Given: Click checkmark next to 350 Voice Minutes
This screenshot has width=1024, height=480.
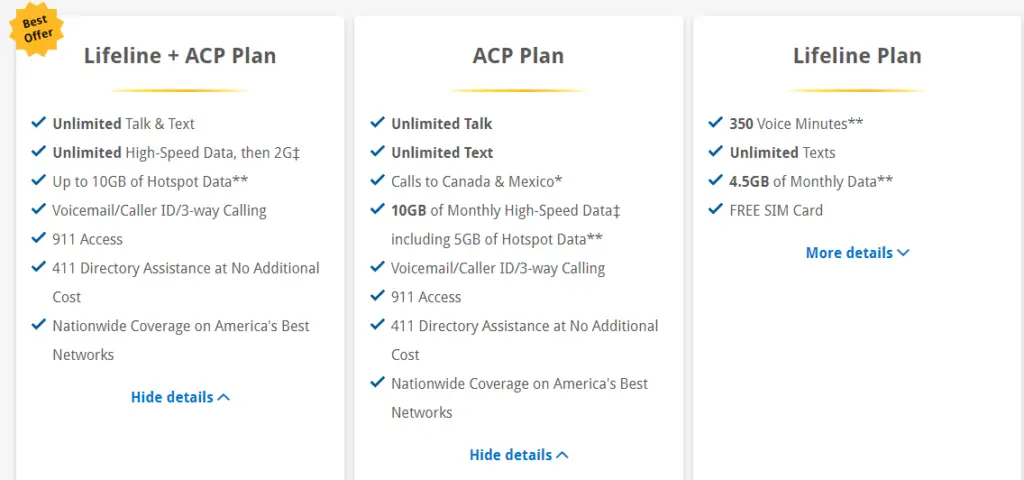Looking at the screenshot, I should tap(715, 122).
